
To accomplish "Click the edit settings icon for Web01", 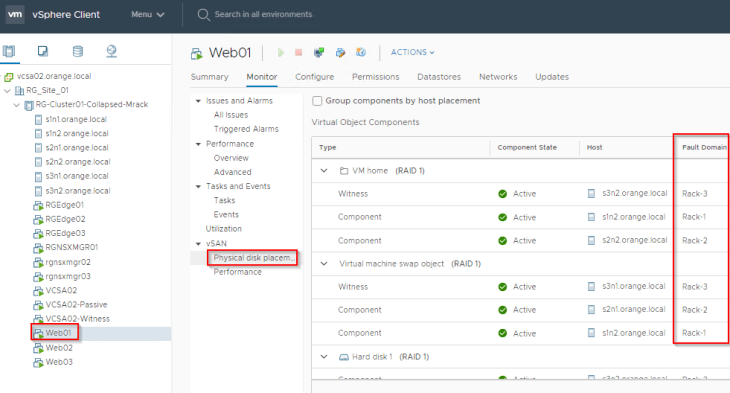I will click(340, 53).
